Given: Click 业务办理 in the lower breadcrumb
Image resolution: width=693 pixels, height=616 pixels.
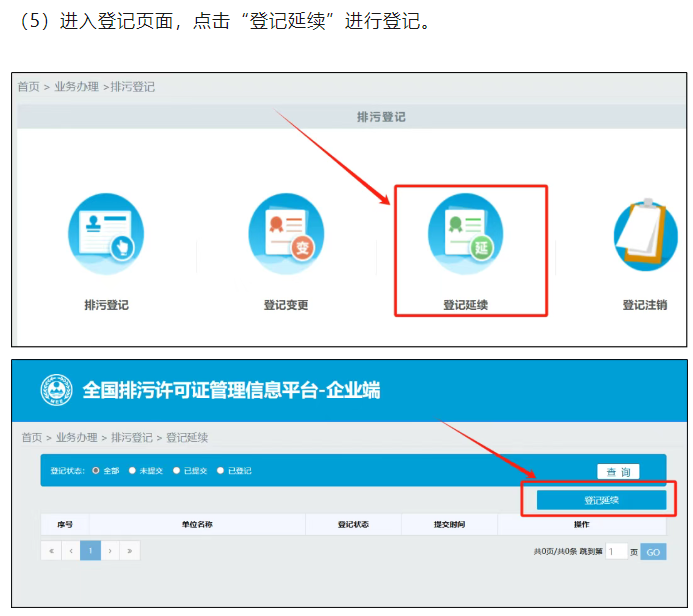Looking at the screenshot, I should coord(76,438).
